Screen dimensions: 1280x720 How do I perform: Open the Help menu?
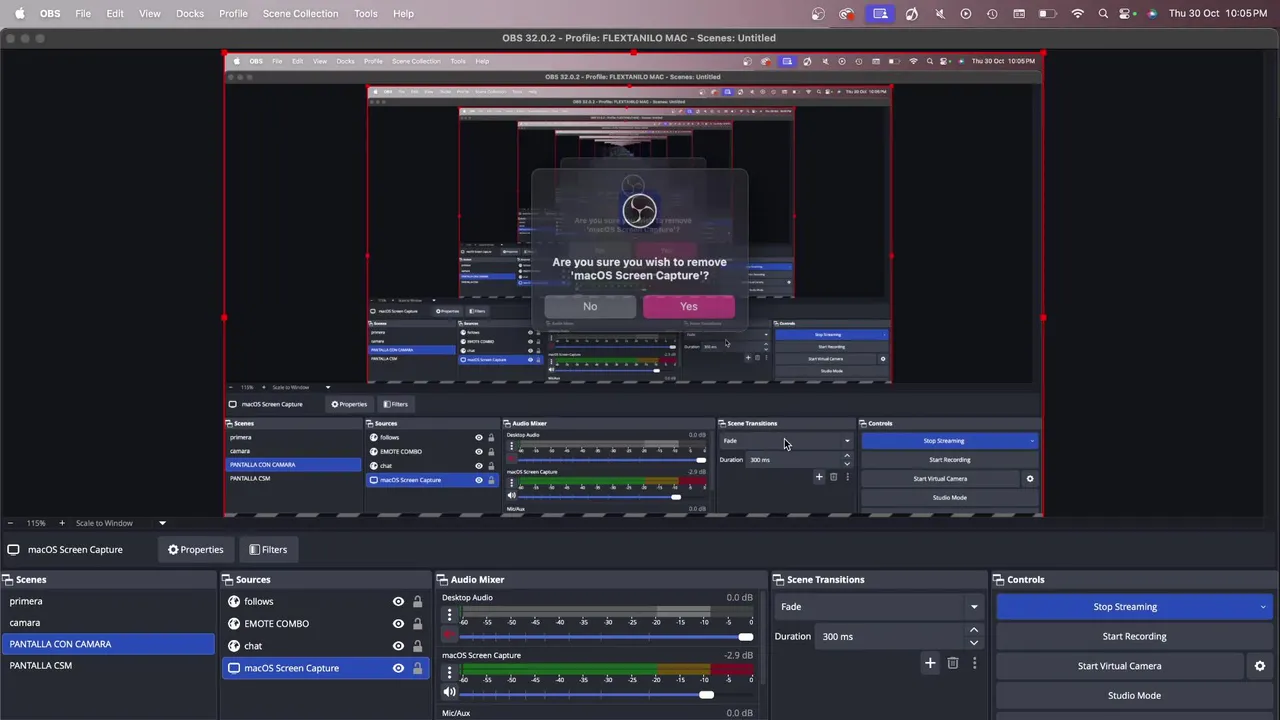(403, 14)
